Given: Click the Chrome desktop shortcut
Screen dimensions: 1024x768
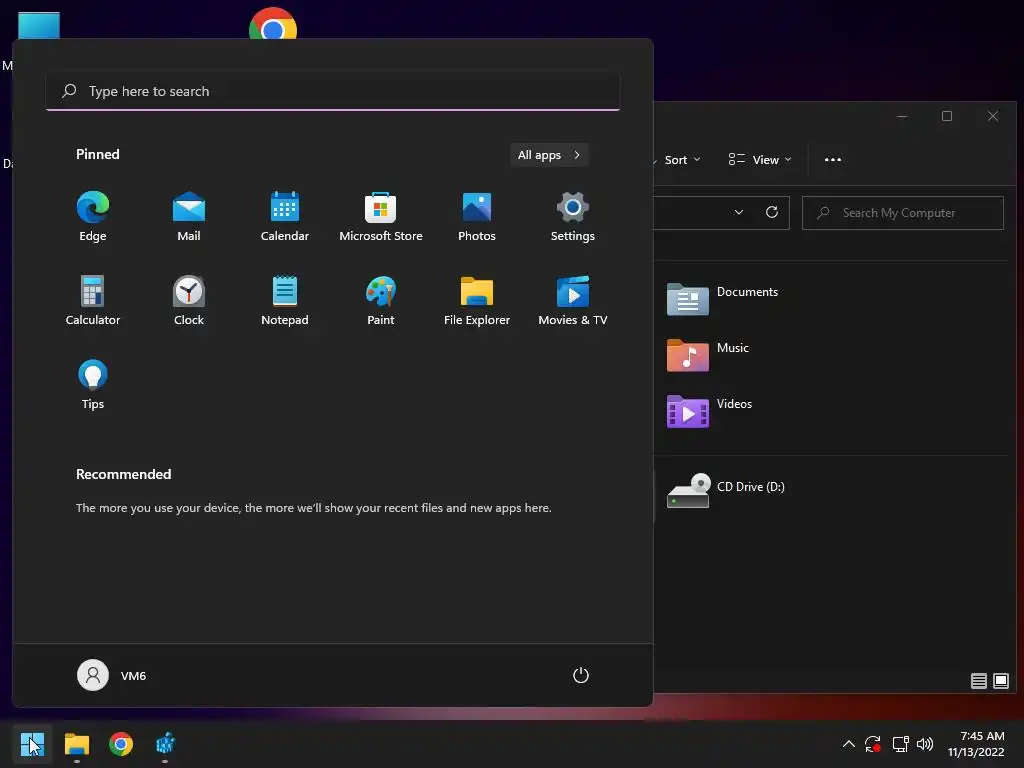Looking at the screenshot, I should (x=273, y=24).
